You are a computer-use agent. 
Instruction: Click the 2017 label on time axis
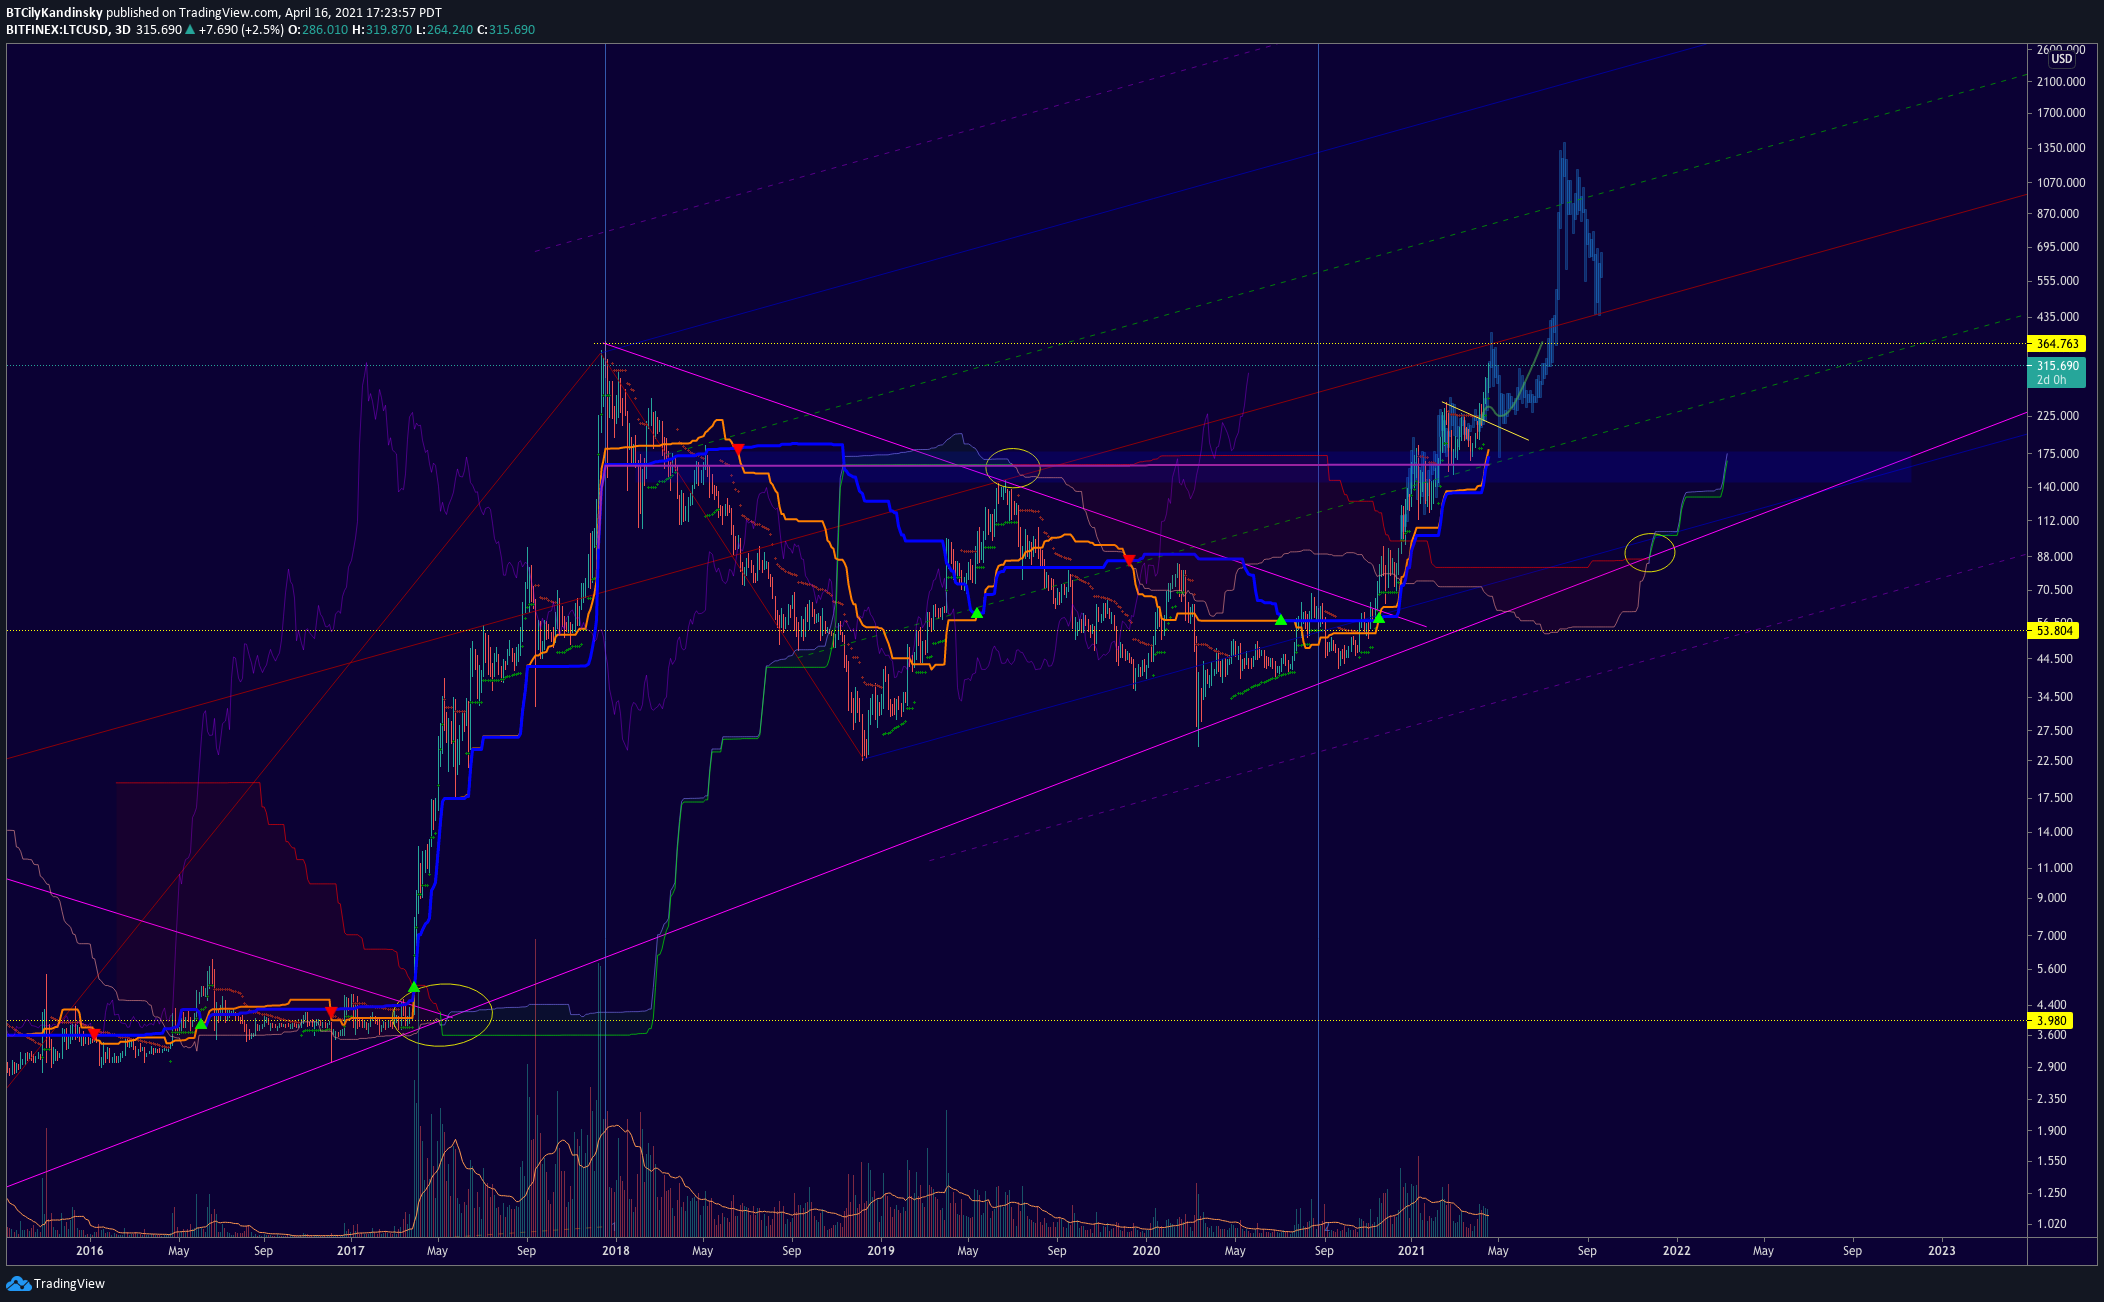pyautogui.click(x=350, y=1251)
